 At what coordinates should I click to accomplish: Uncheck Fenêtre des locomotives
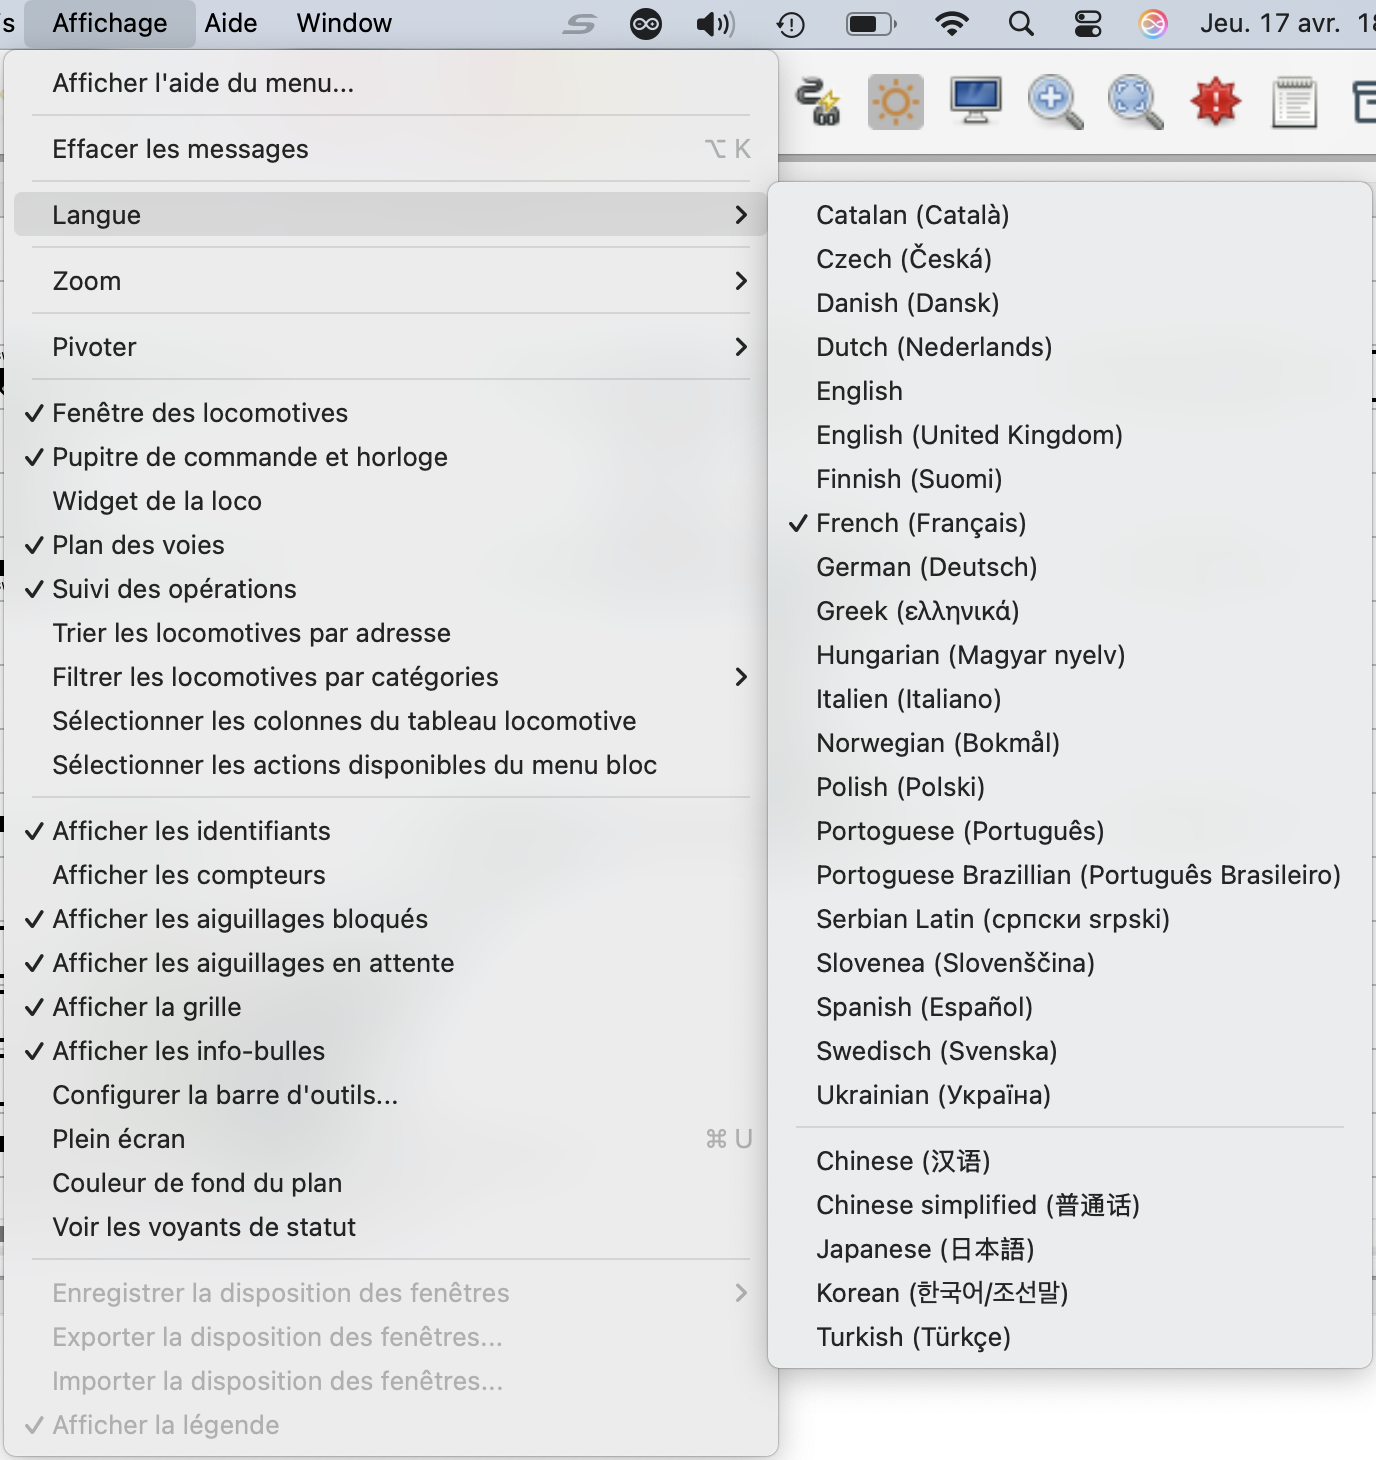[200, 413]
